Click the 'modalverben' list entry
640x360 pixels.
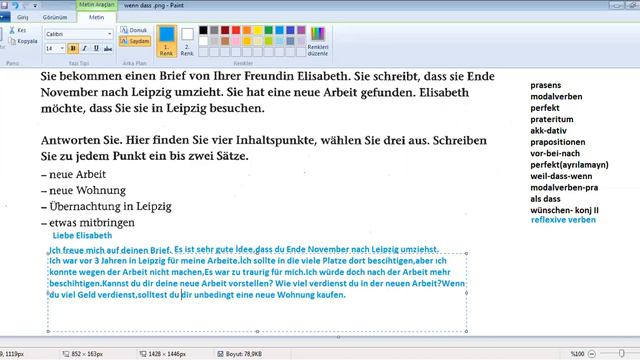tap(556, 97)
